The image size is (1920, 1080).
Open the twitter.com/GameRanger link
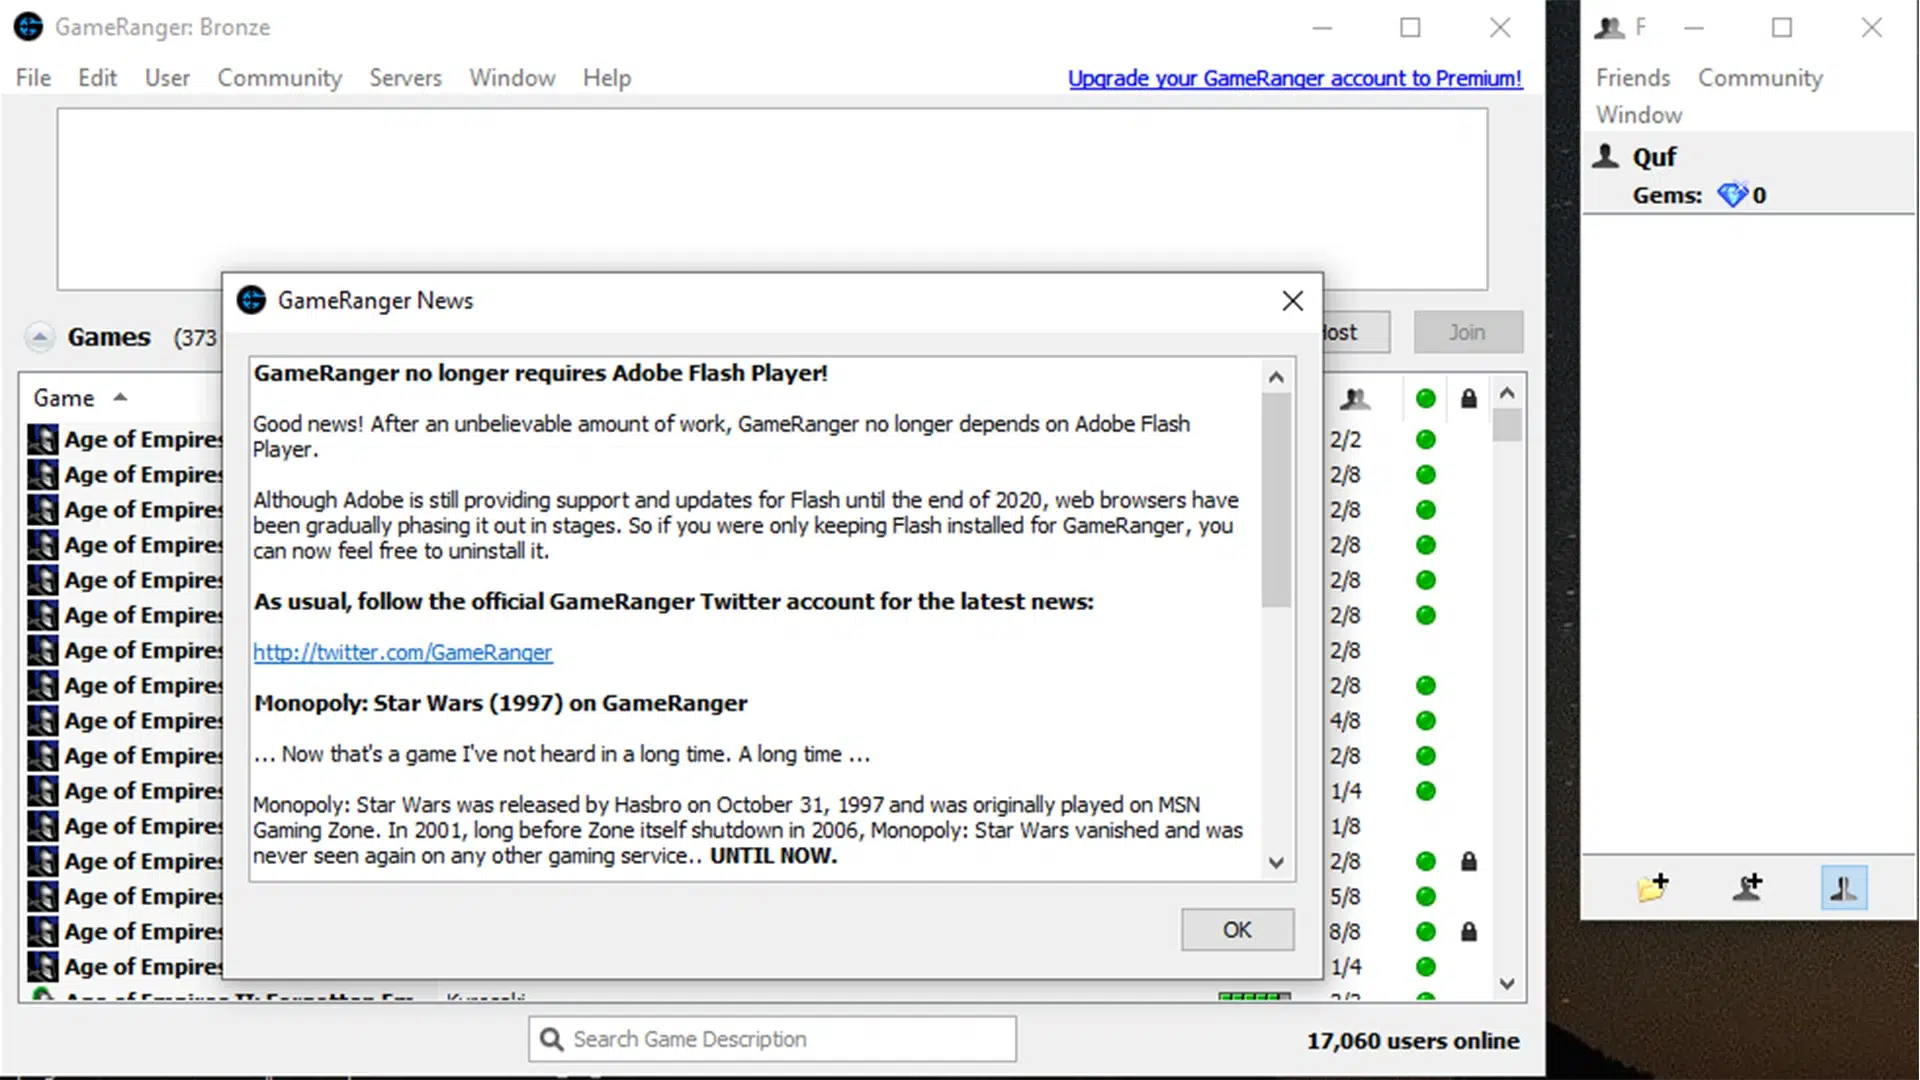402,652
